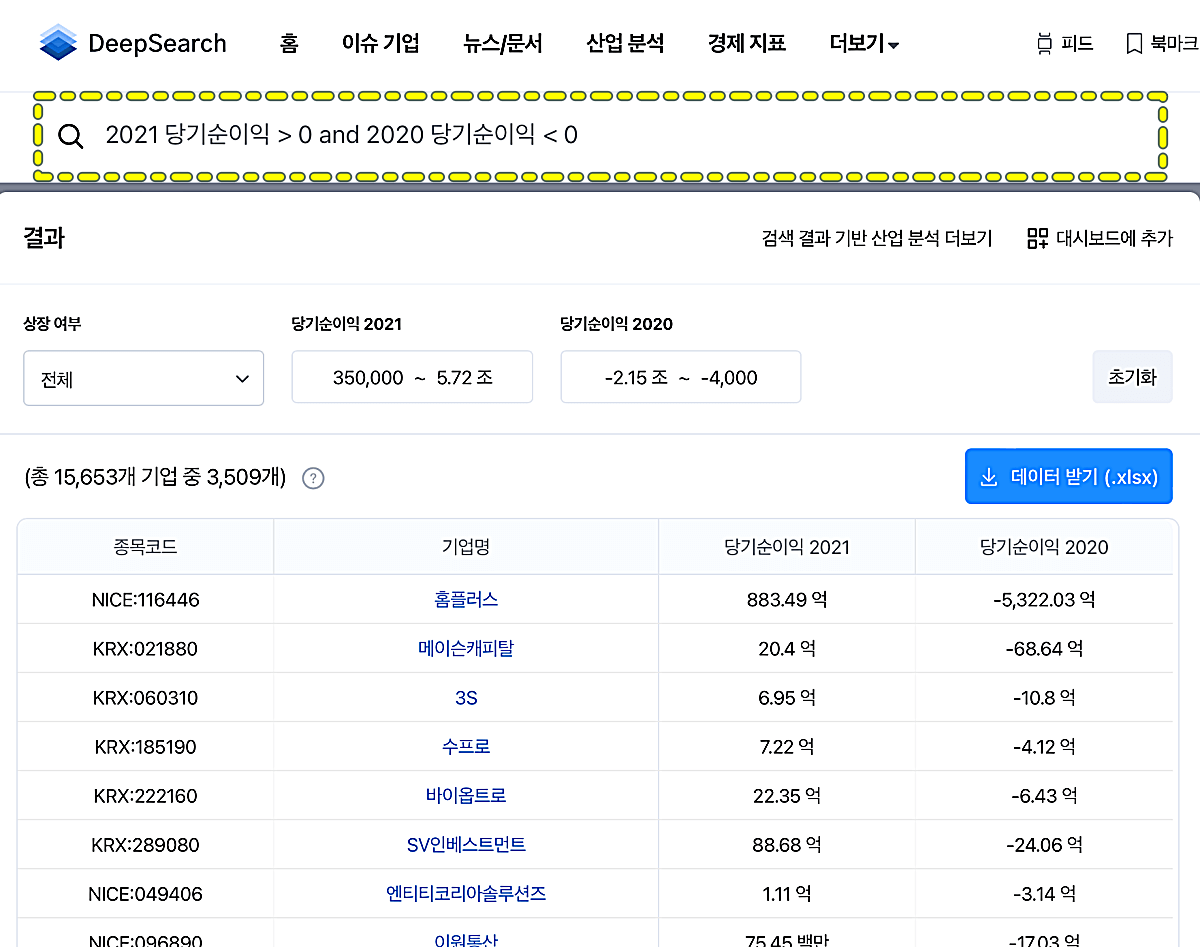Open the 뉴스/문서 menu
The height and width of the screenshot is (947, 1200).
pyautogui.click(x=503, y=43)
